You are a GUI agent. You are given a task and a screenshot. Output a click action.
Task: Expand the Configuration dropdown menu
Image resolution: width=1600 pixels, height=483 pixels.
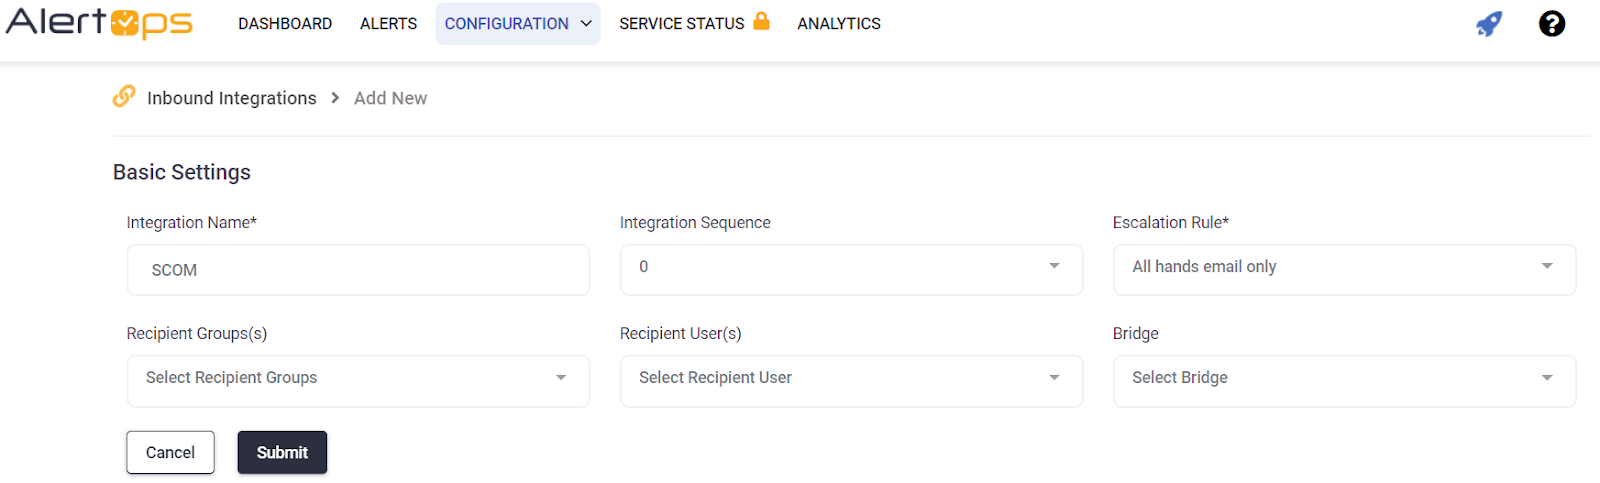click(x=517, y=24)
